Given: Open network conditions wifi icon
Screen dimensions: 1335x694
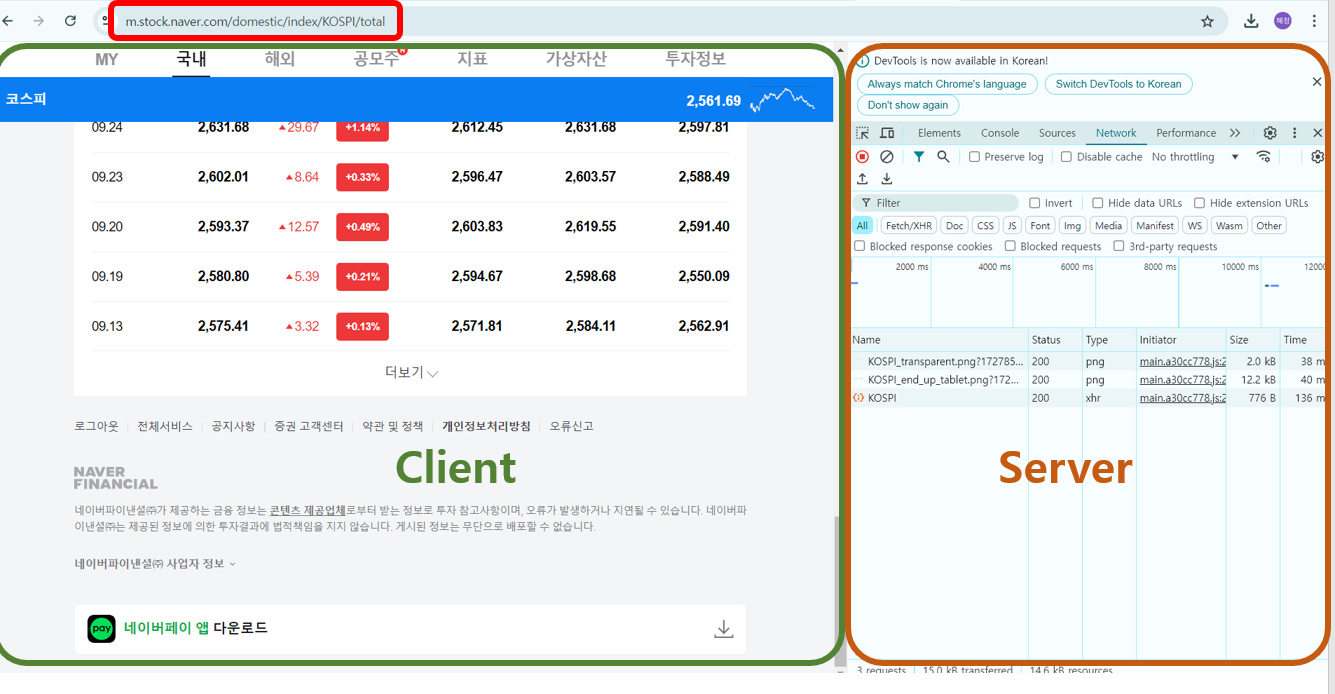Looking at the screenshot, I should click(1264, 157).
